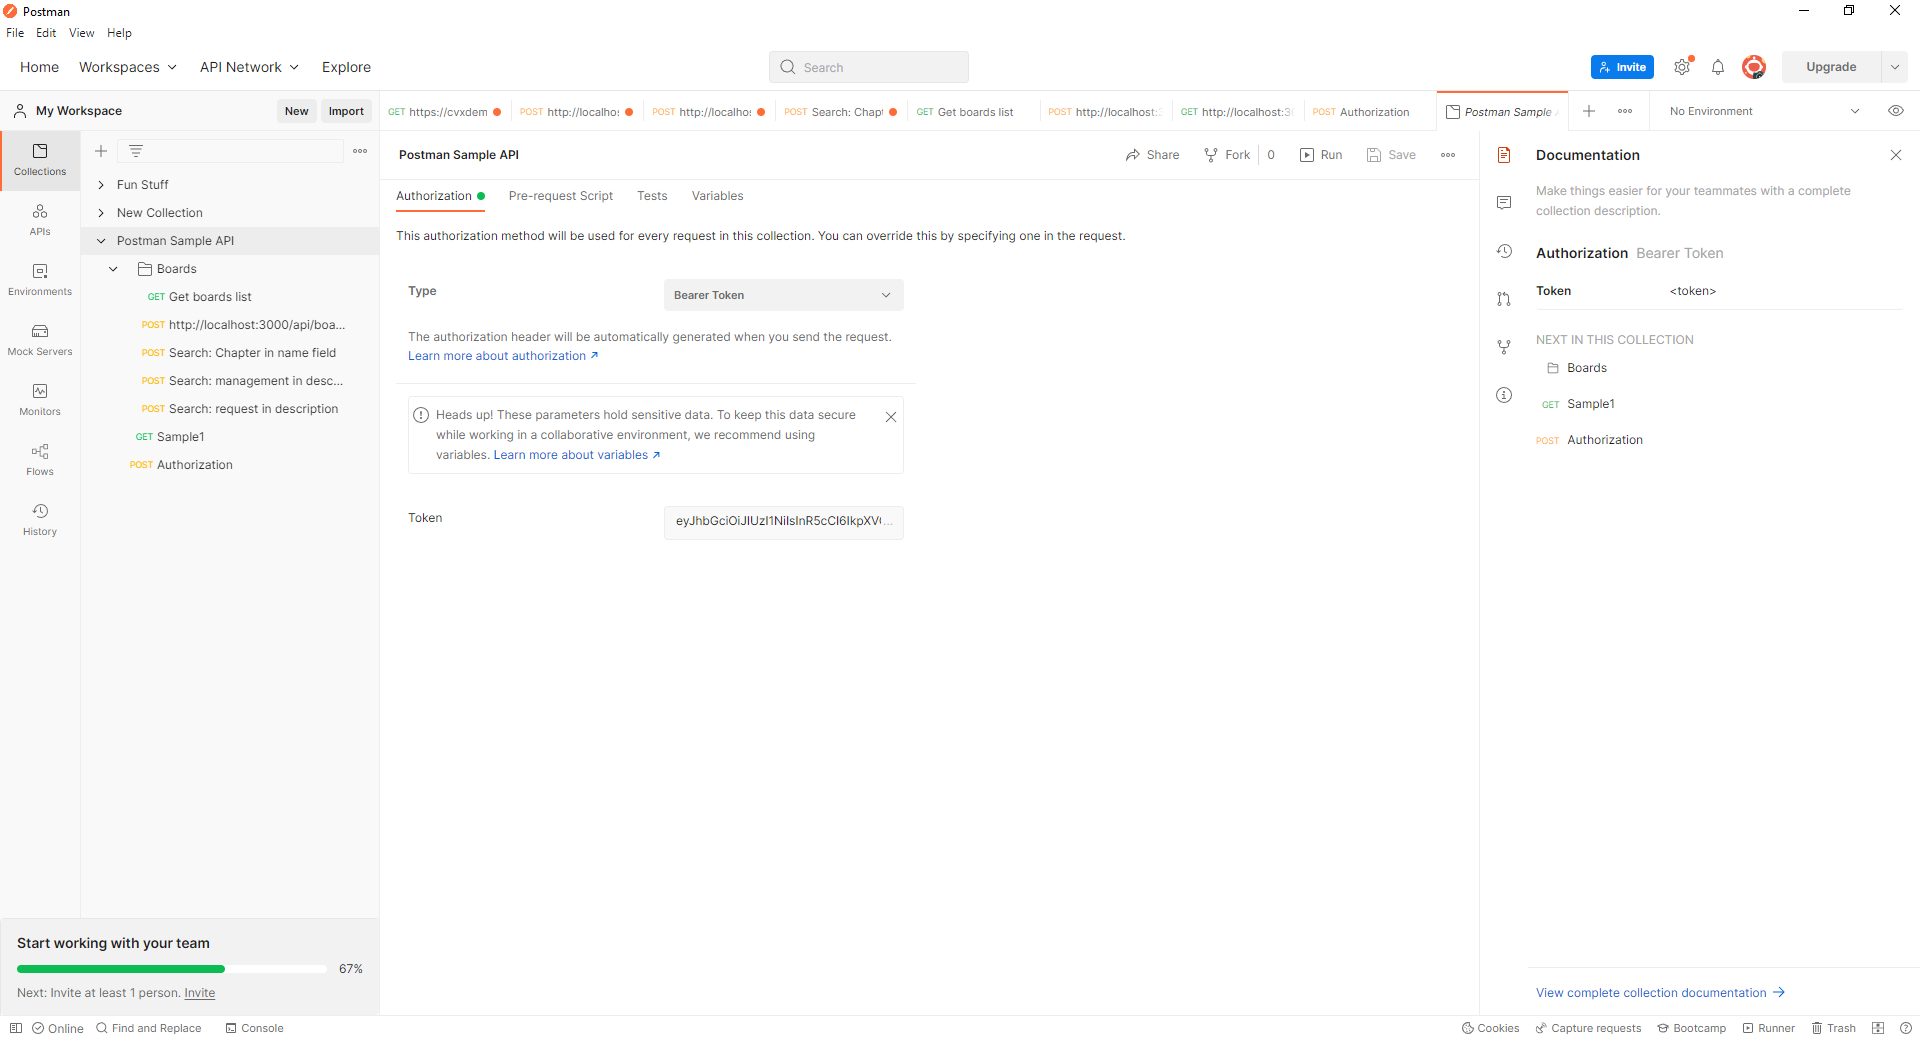Switch to the Variables tab
Image resolution: width=1920 pixels, height=1040 pixels.
click(x=718, y=196)
